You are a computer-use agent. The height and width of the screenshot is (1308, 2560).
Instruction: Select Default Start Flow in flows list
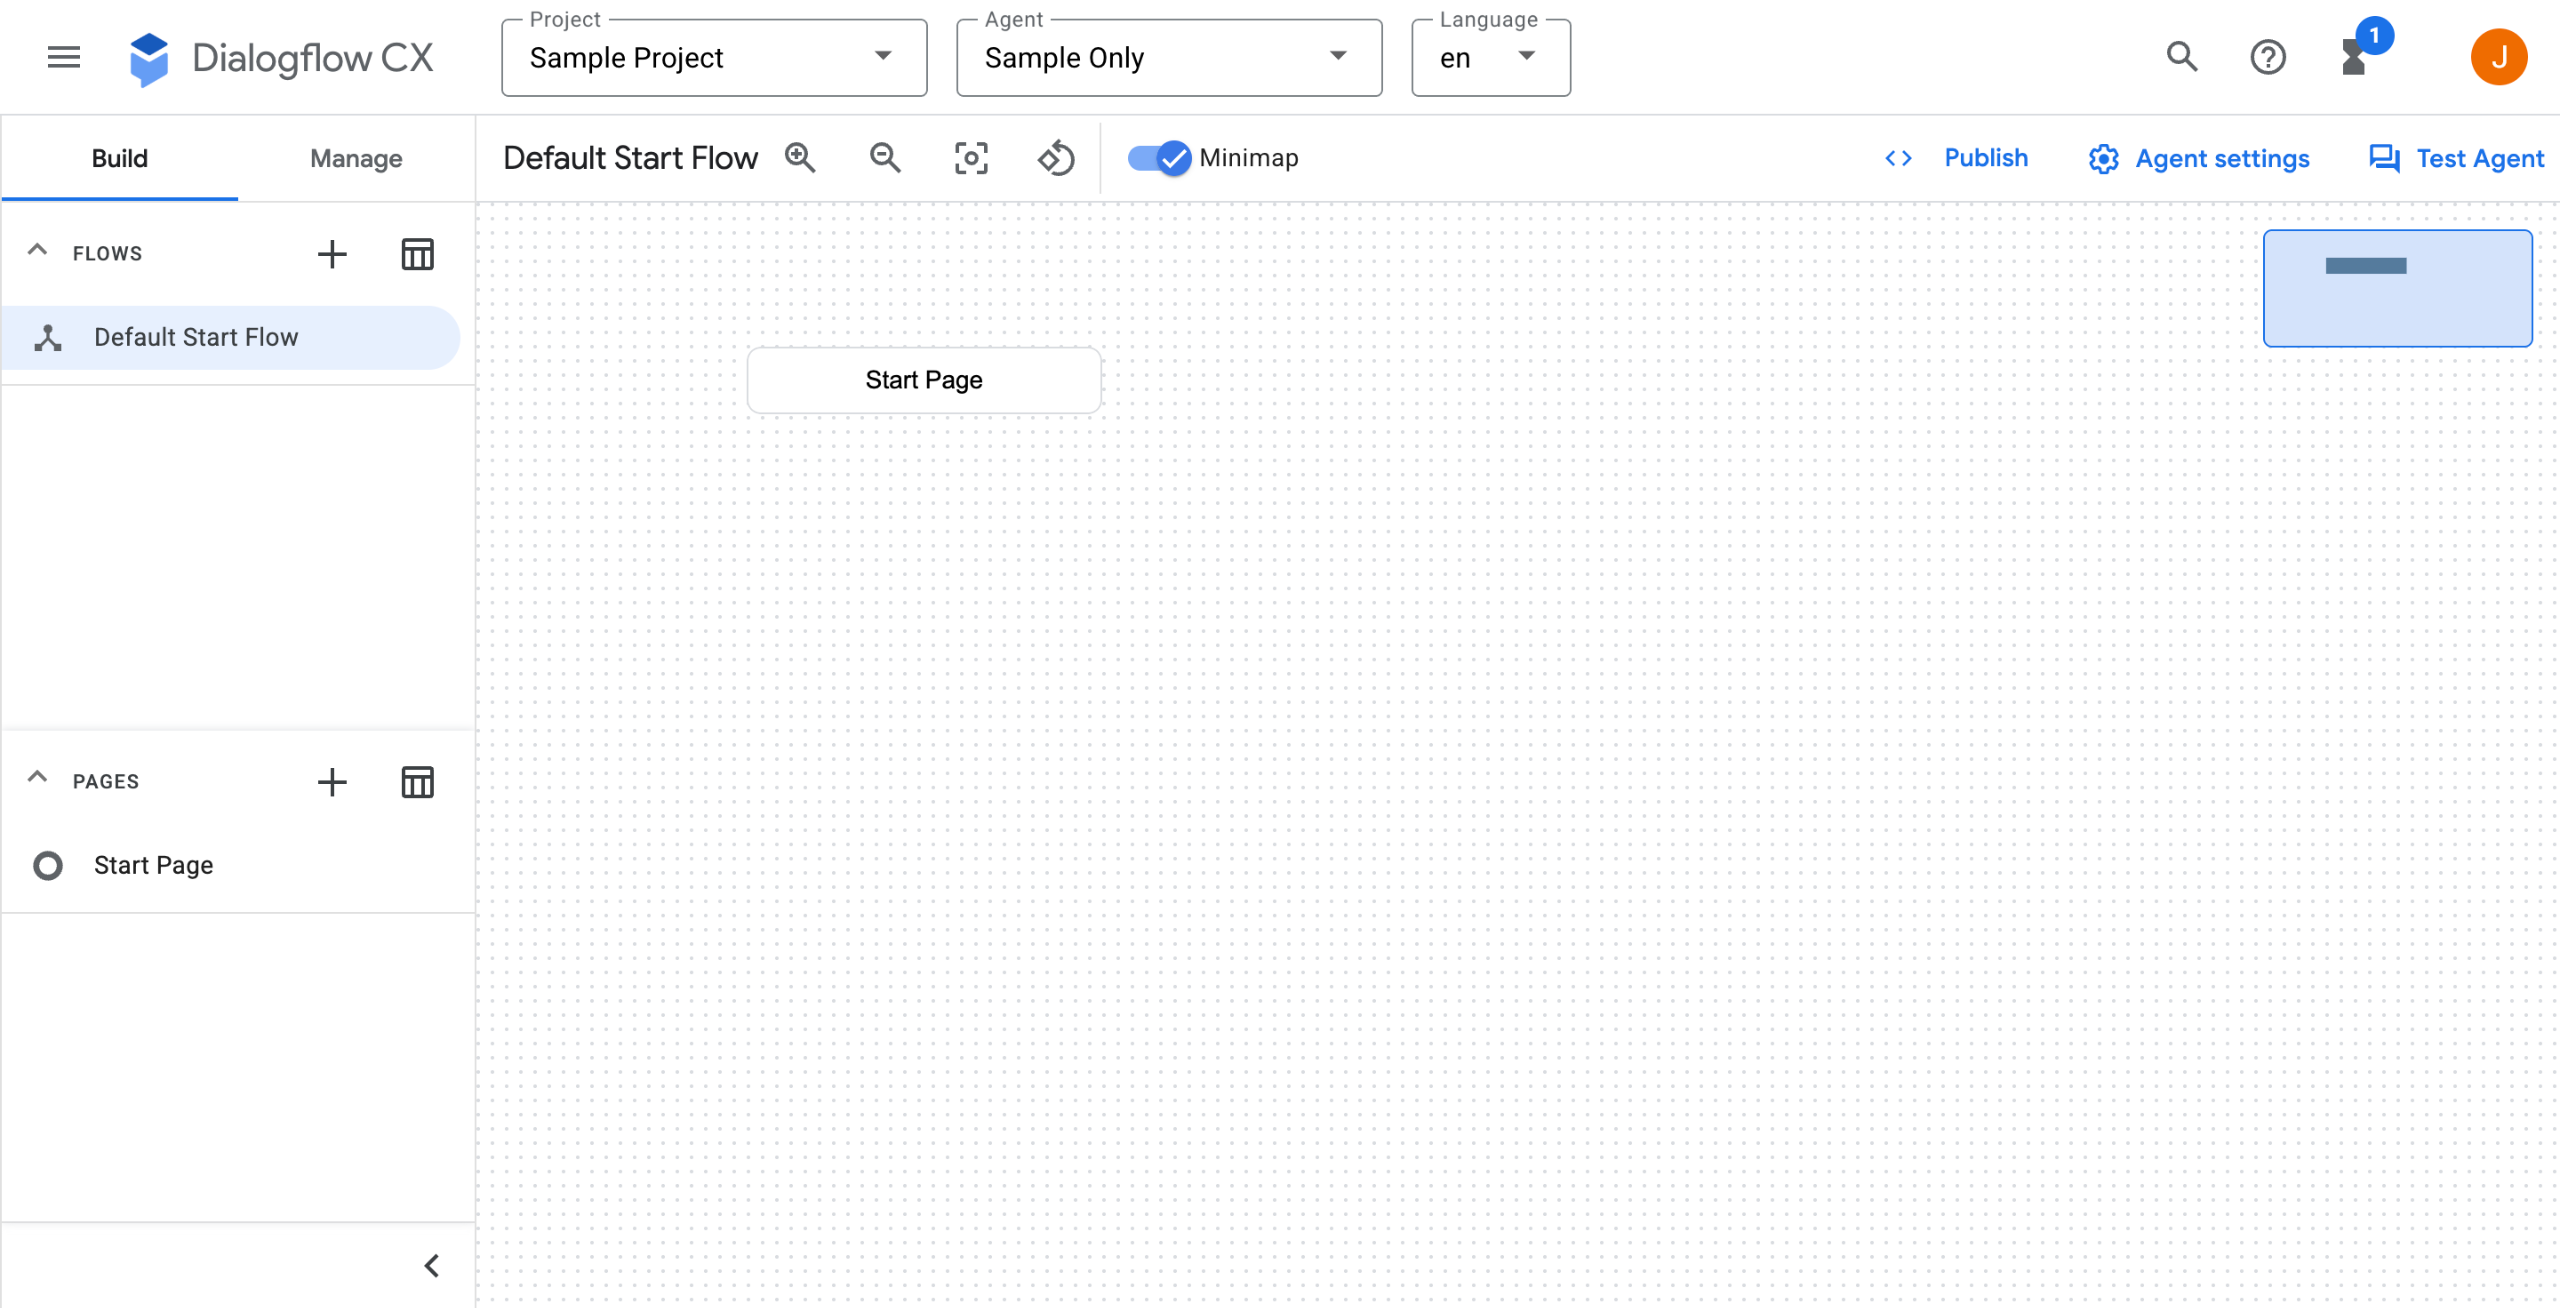231,337
